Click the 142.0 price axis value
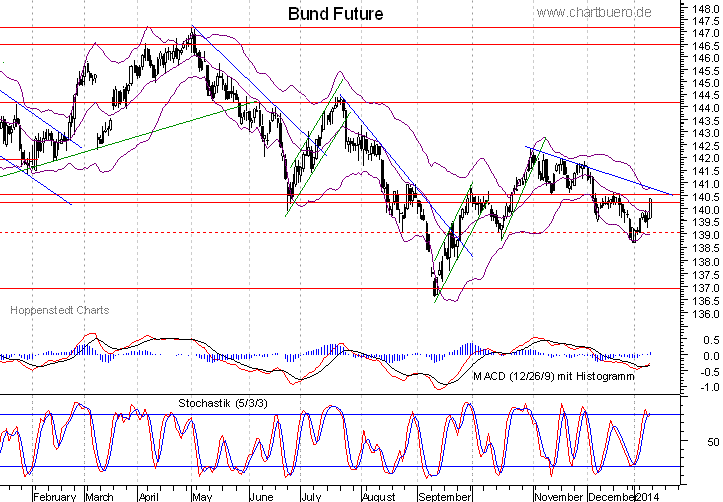 [705, 158]
